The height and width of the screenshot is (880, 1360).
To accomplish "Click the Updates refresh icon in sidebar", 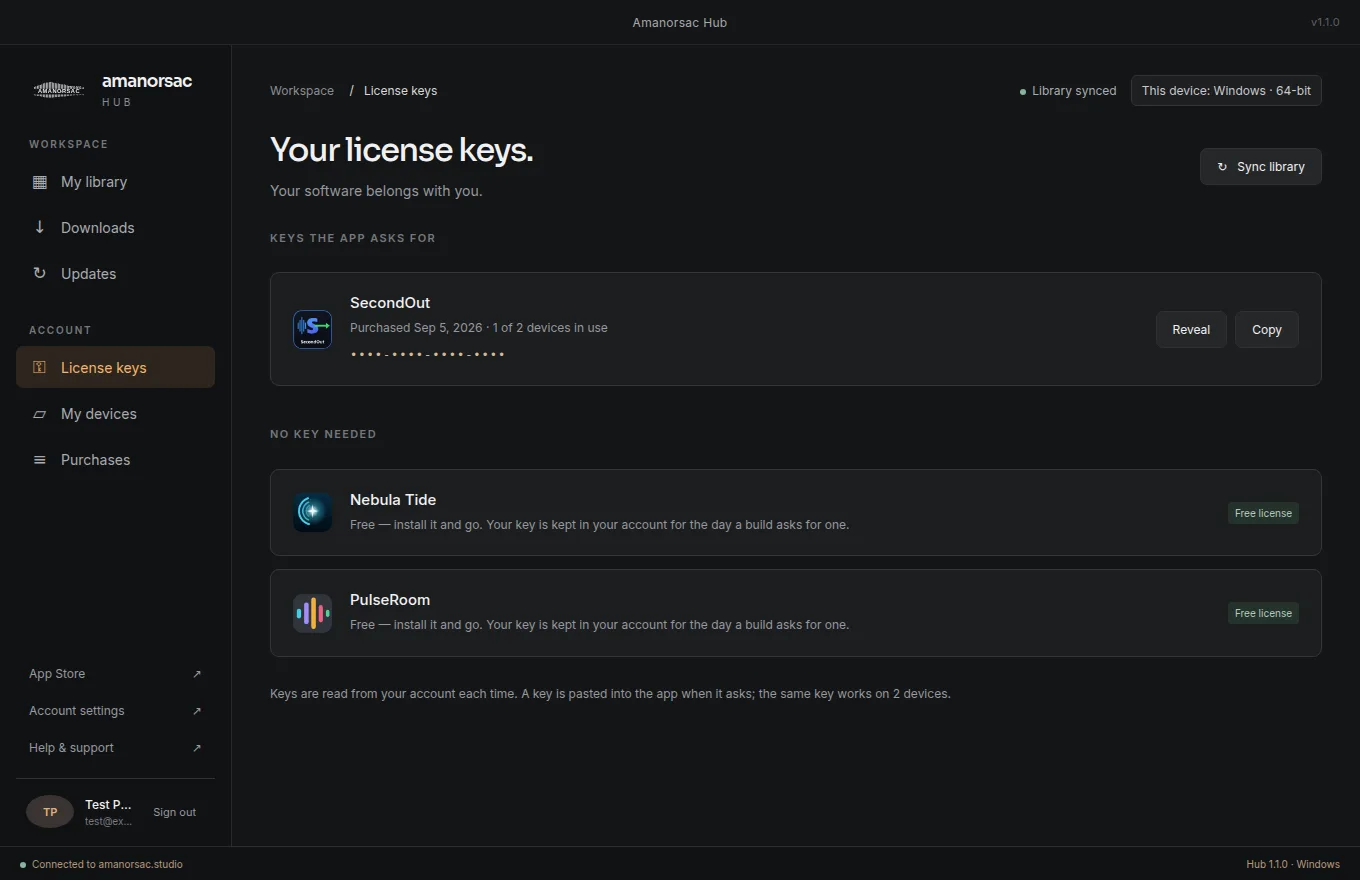I will pos(40,273).
